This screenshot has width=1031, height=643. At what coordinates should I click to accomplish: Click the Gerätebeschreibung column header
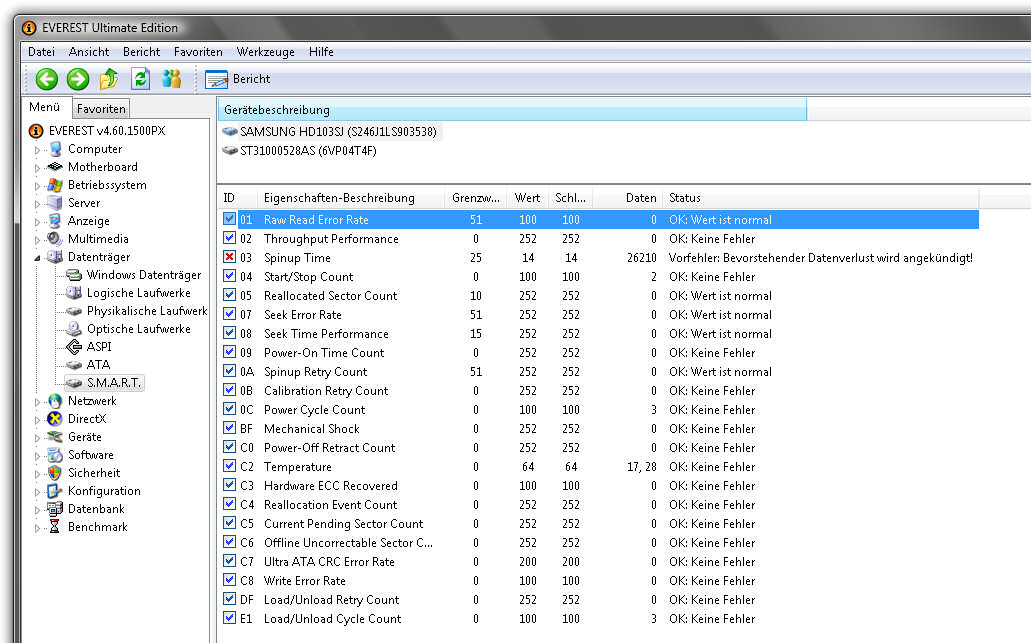point(512,110)
